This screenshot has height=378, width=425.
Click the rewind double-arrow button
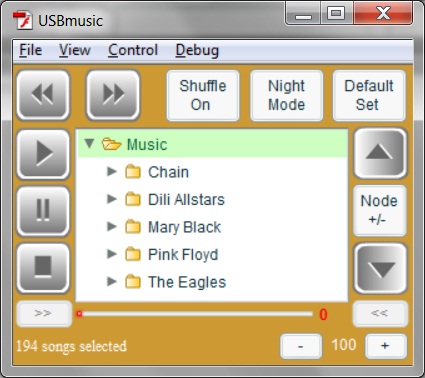tap(43, 95)
